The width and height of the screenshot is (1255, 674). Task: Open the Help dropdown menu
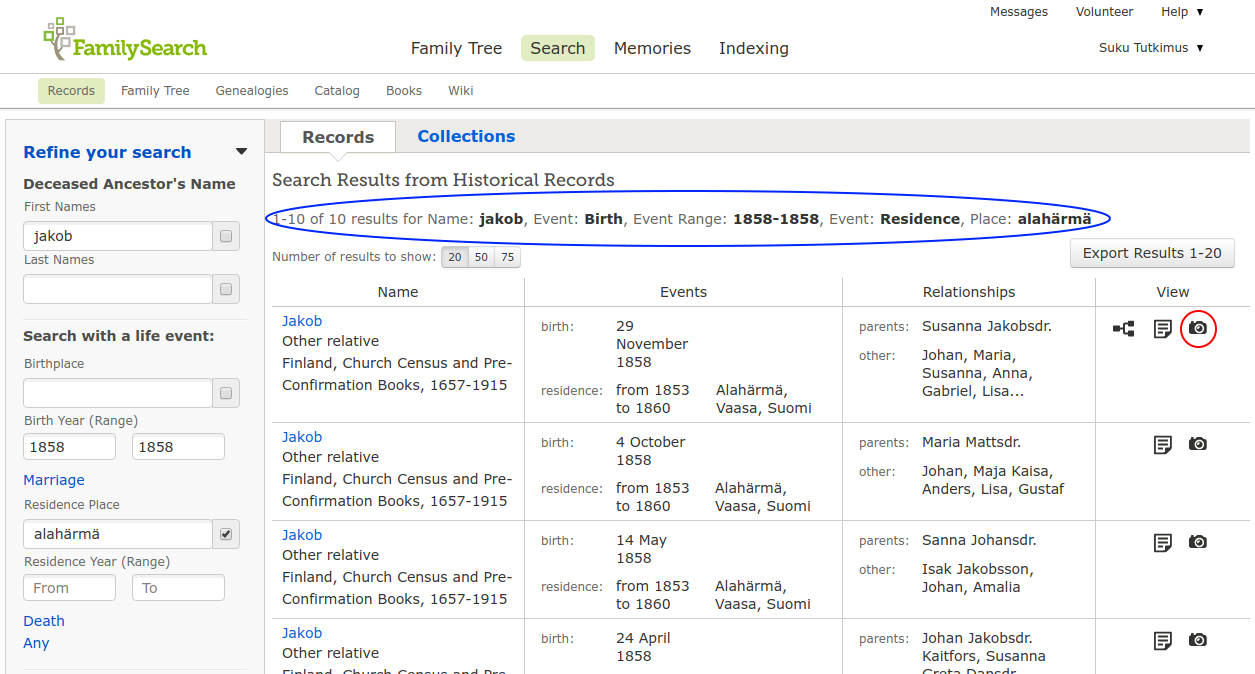[x=1181, y=12]
